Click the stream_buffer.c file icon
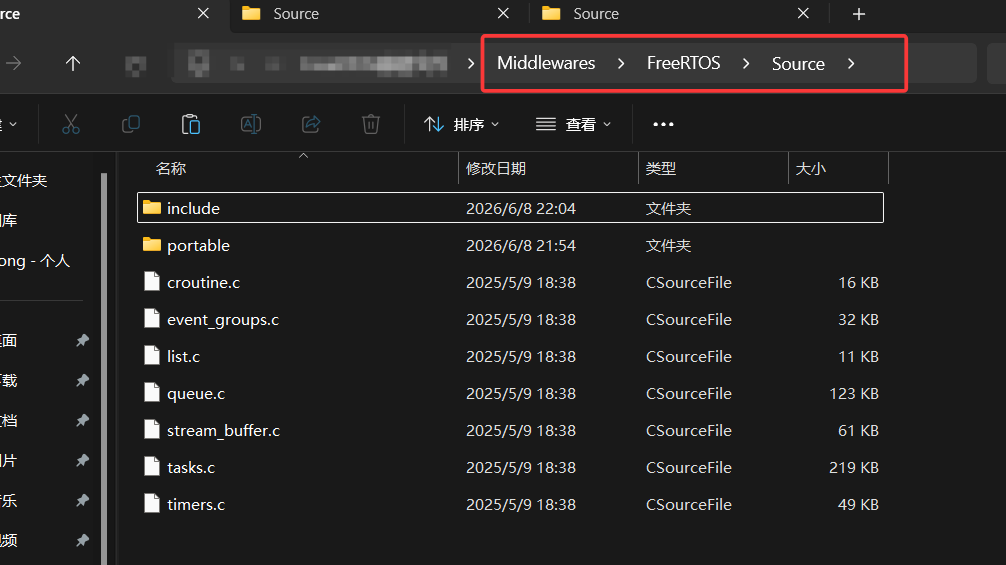The height and width of the screenshot is (565, 1006). pos(151,430)
